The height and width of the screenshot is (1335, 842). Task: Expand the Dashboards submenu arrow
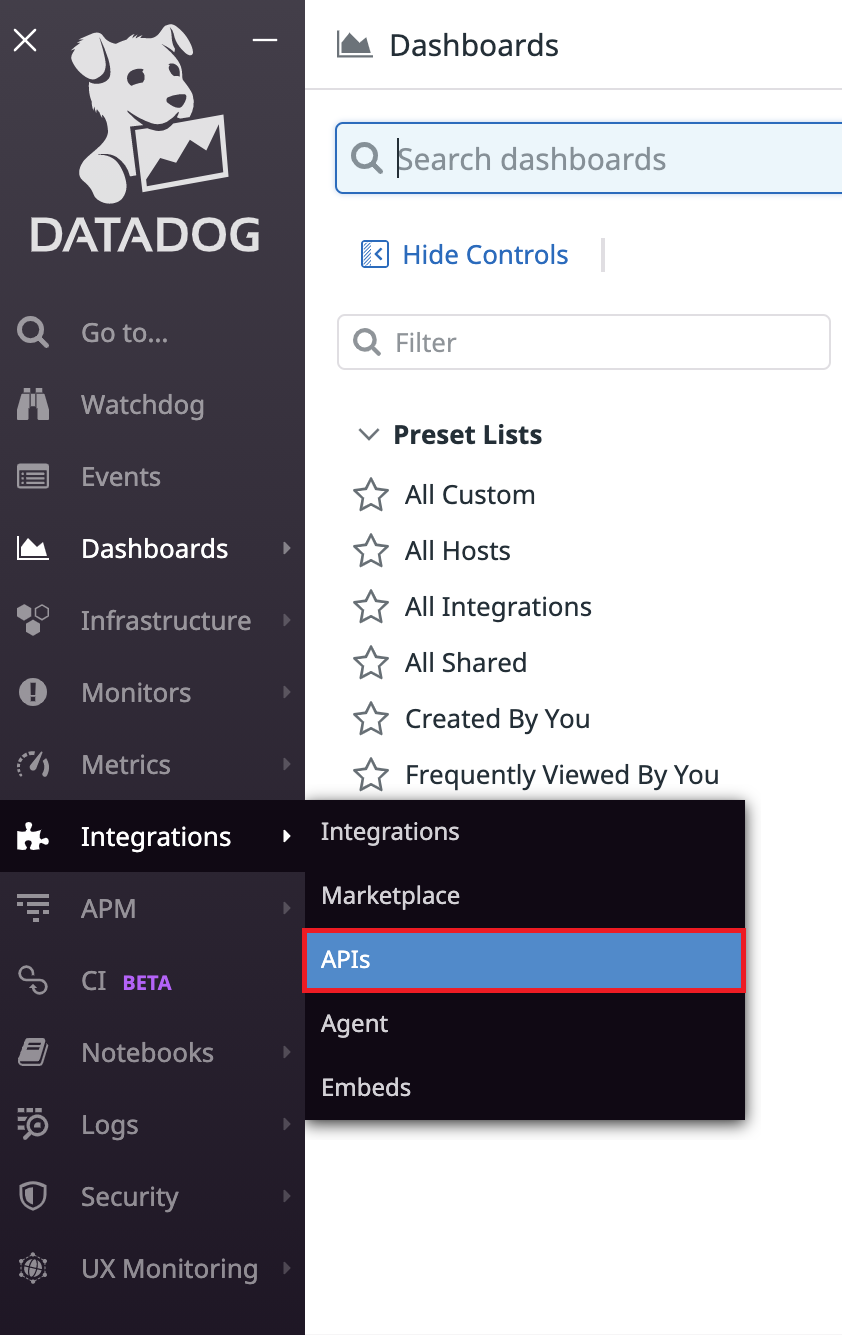point(287,548)
